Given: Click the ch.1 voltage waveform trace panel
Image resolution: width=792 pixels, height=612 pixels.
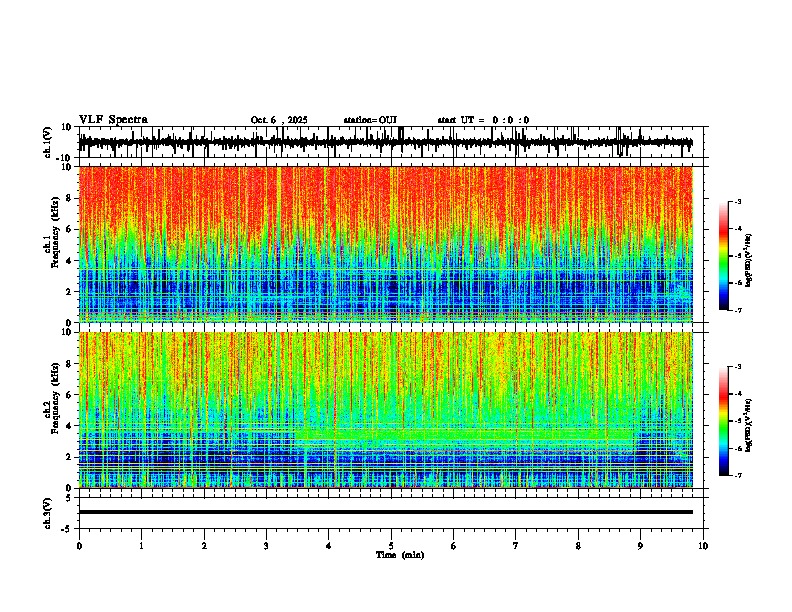Looking at the screenshot, I should [x=391, y=142].
